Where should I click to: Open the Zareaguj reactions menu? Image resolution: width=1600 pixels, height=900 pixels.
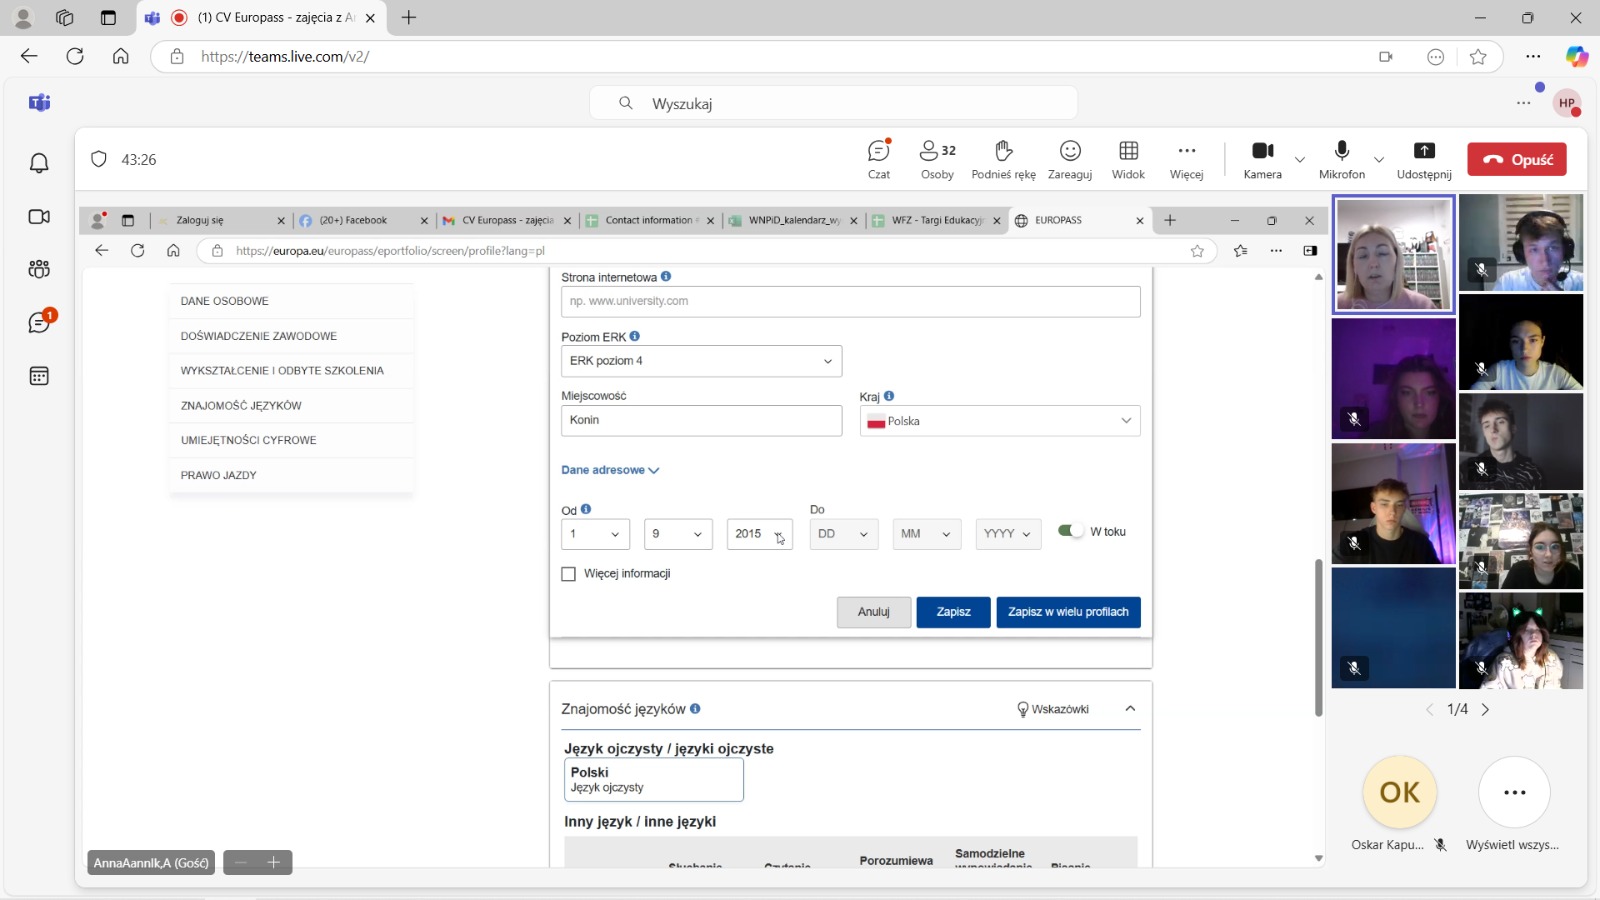[x=1070, y=159]
